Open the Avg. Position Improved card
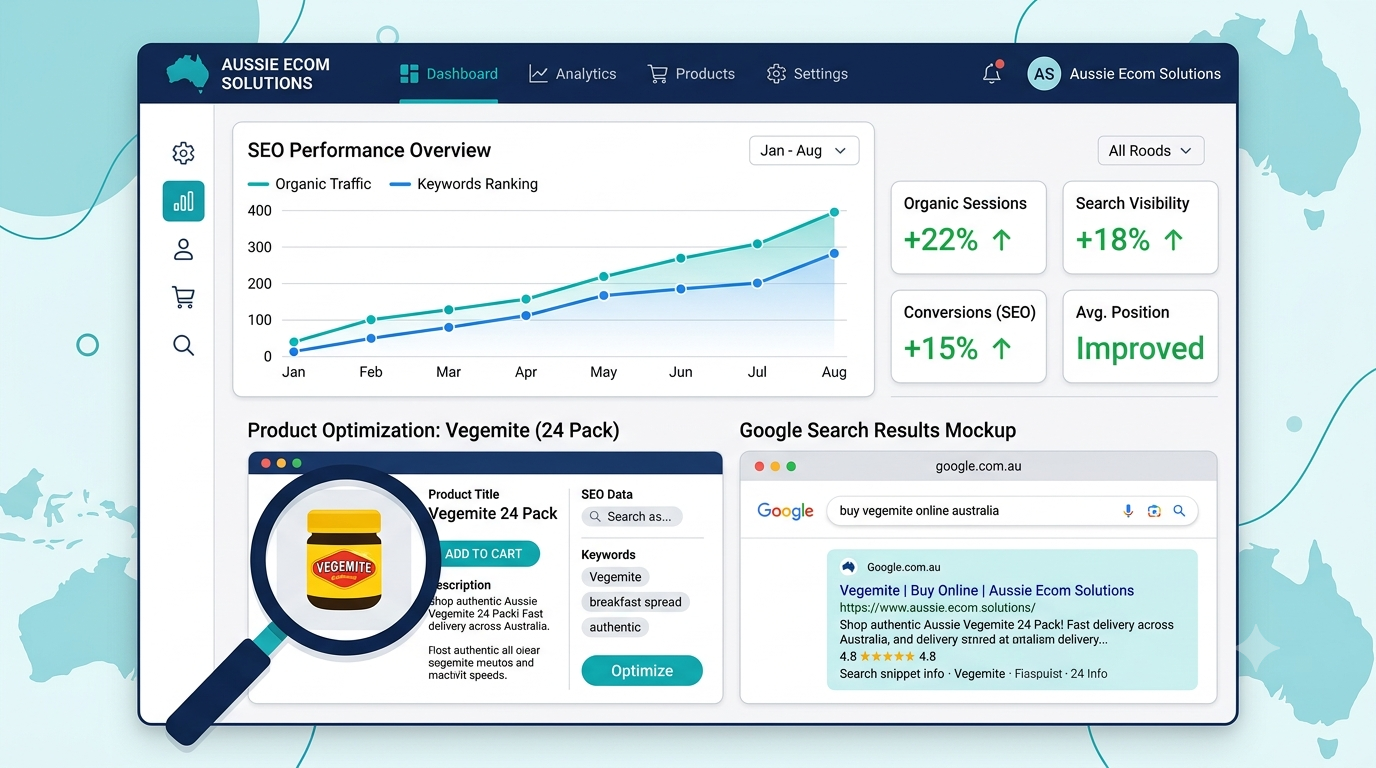 1140,337
